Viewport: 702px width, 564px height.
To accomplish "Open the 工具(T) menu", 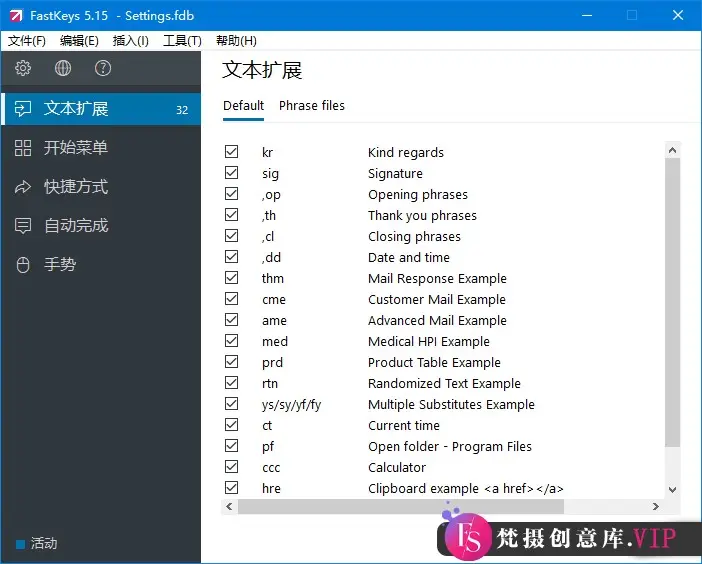I will coord(182,41).
